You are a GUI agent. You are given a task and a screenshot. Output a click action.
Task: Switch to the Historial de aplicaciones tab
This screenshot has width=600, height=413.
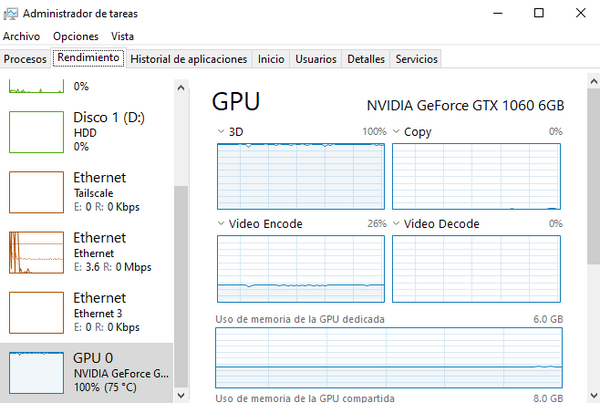[x=189, y=59]
